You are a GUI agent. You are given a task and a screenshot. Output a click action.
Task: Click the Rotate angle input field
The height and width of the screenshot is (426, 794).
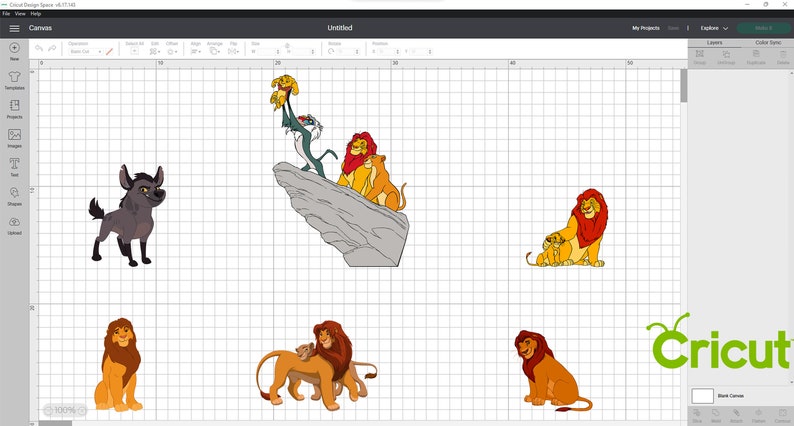[x=346, y=52]
